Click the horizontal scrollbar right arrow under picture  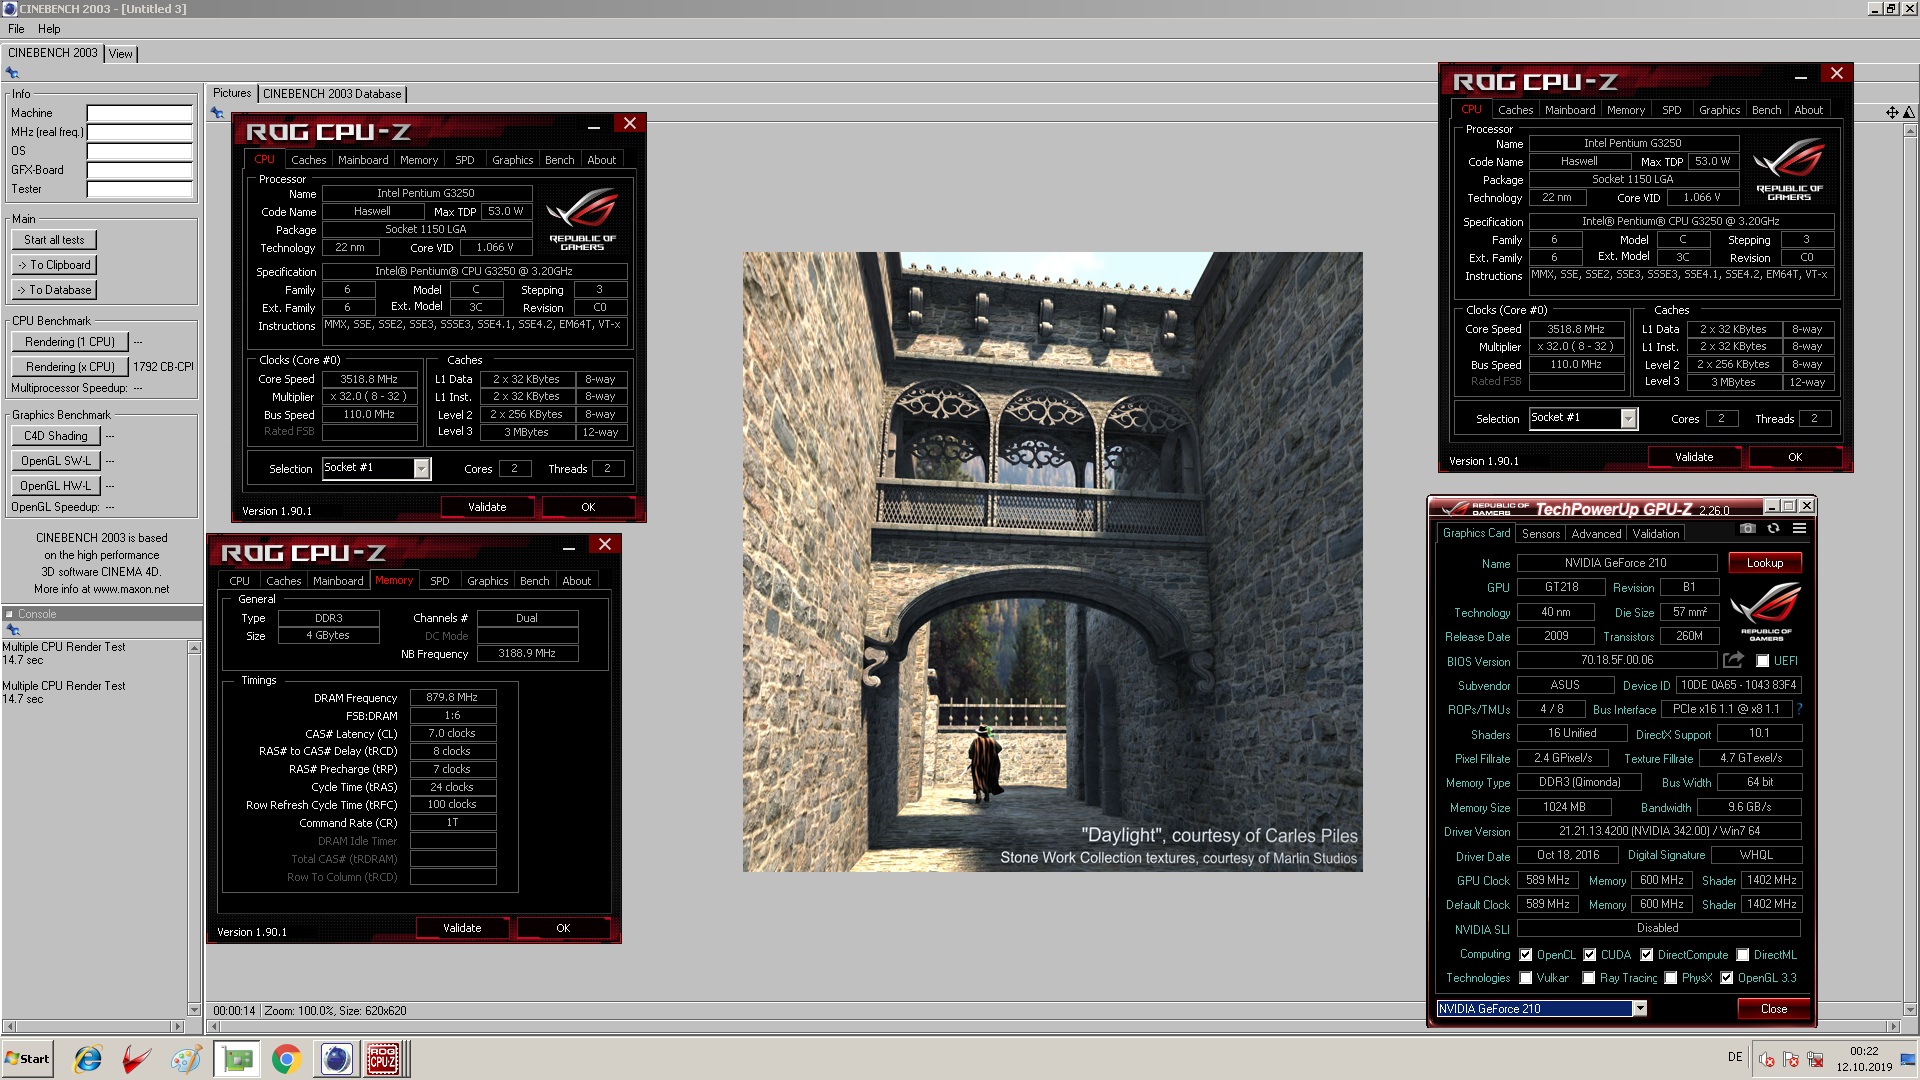pyautogui.click(x=1892, y=1026)
